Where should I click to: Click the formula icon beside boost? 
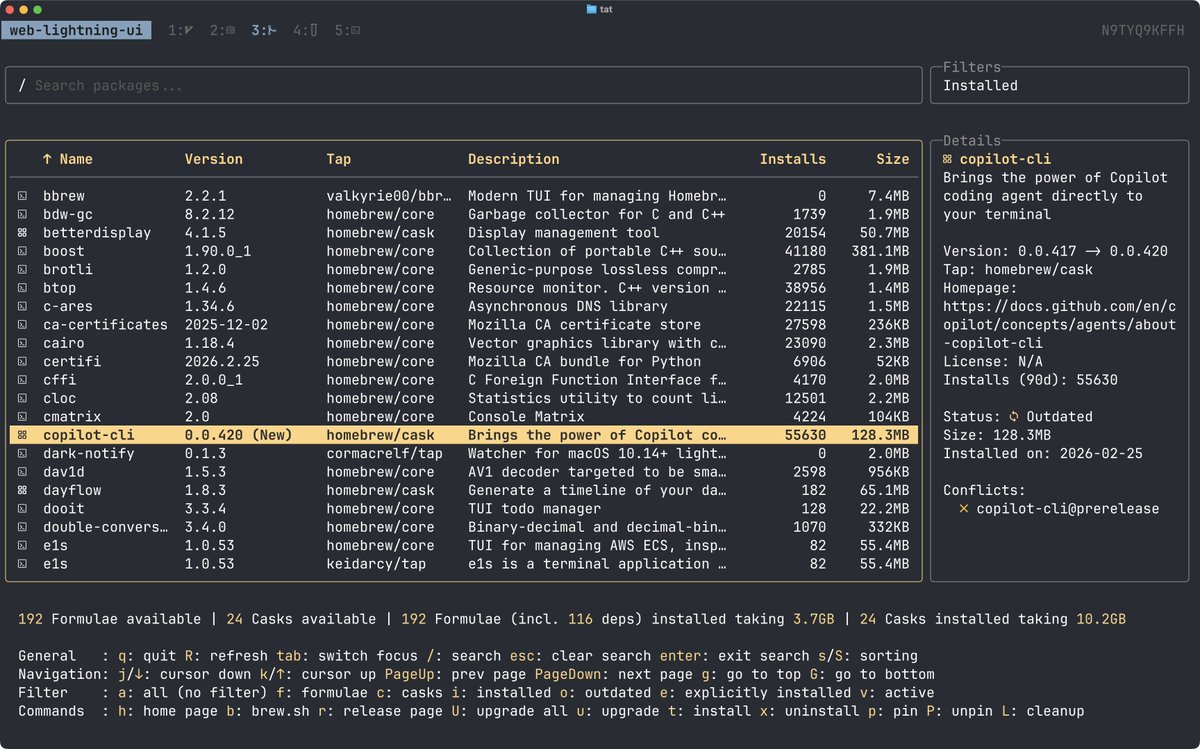point(22,251)
